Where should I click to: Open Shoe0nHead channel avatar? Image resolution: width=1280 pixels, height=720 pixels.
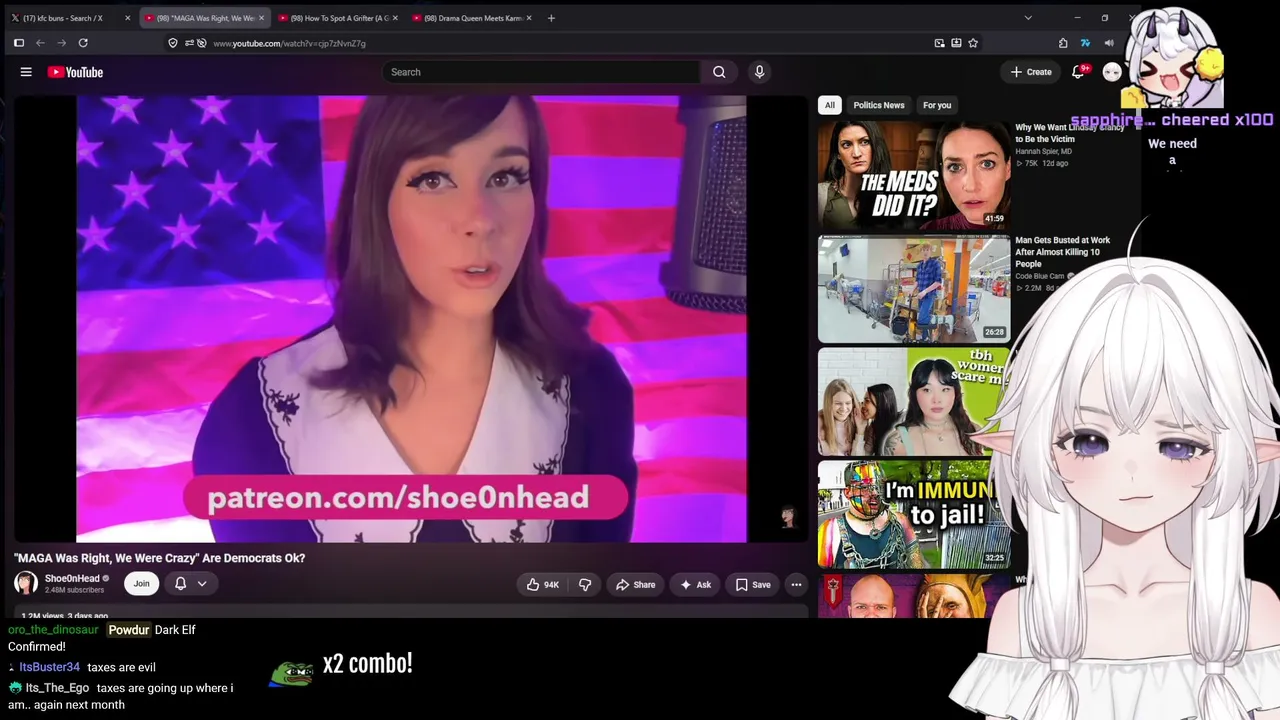26,583
